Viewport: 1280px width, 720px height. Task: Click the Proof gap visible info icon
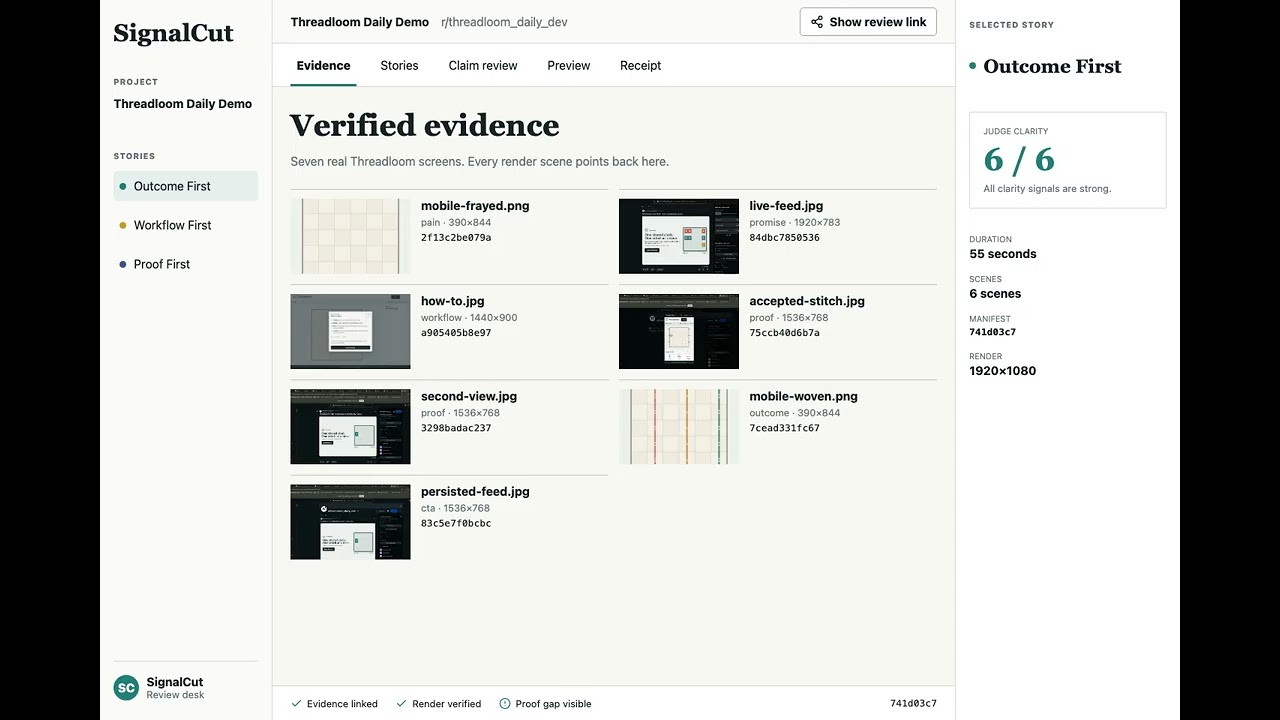505,704
